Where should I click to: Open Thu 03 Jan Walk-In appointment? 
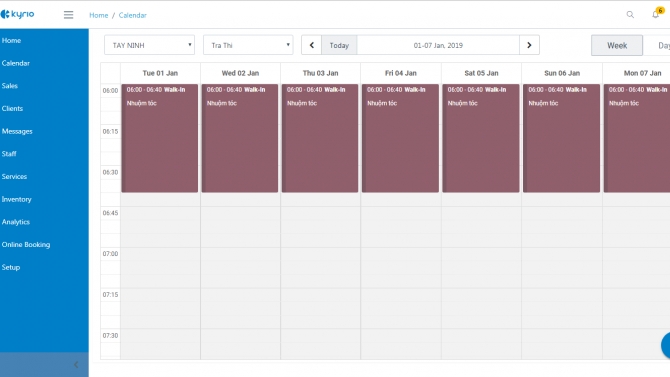point(320,138)
